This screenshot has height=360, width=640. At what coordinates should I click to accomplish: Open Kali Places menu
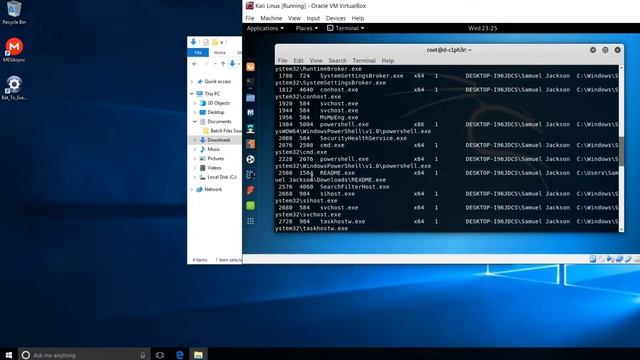[307, 28]
